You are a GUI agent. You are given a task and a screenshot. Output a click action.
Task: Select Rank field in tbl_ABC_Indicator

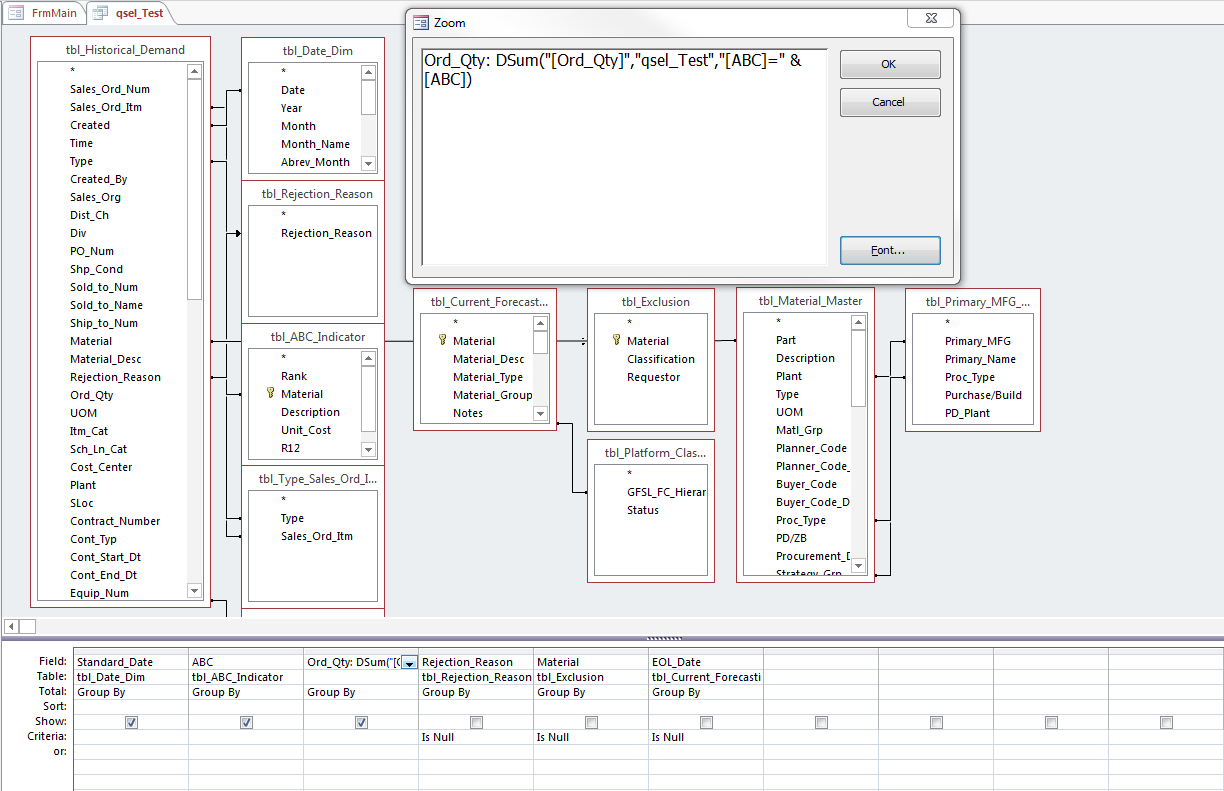pyautogui.click(x=294, y=376)
